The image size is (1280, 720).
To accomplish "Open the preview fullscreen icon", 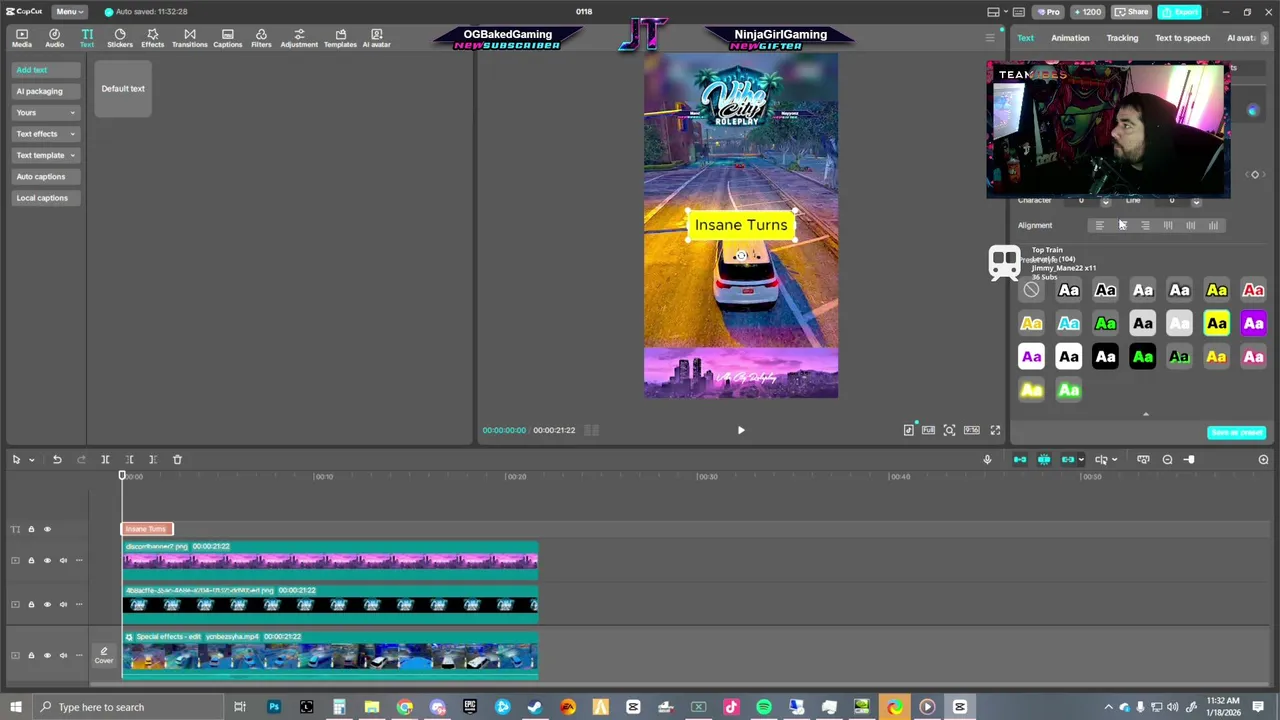I will [x=995, y=430].
